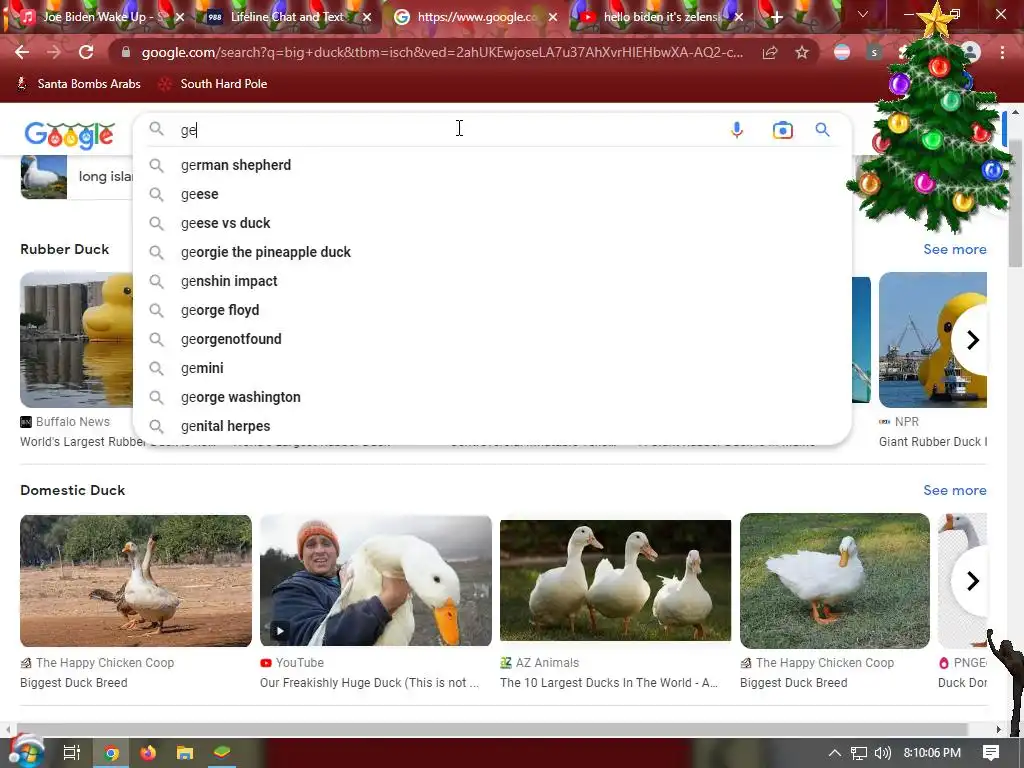Share this page via the share icon
This screenshot has height=768, width=1024.
point(770,53)
